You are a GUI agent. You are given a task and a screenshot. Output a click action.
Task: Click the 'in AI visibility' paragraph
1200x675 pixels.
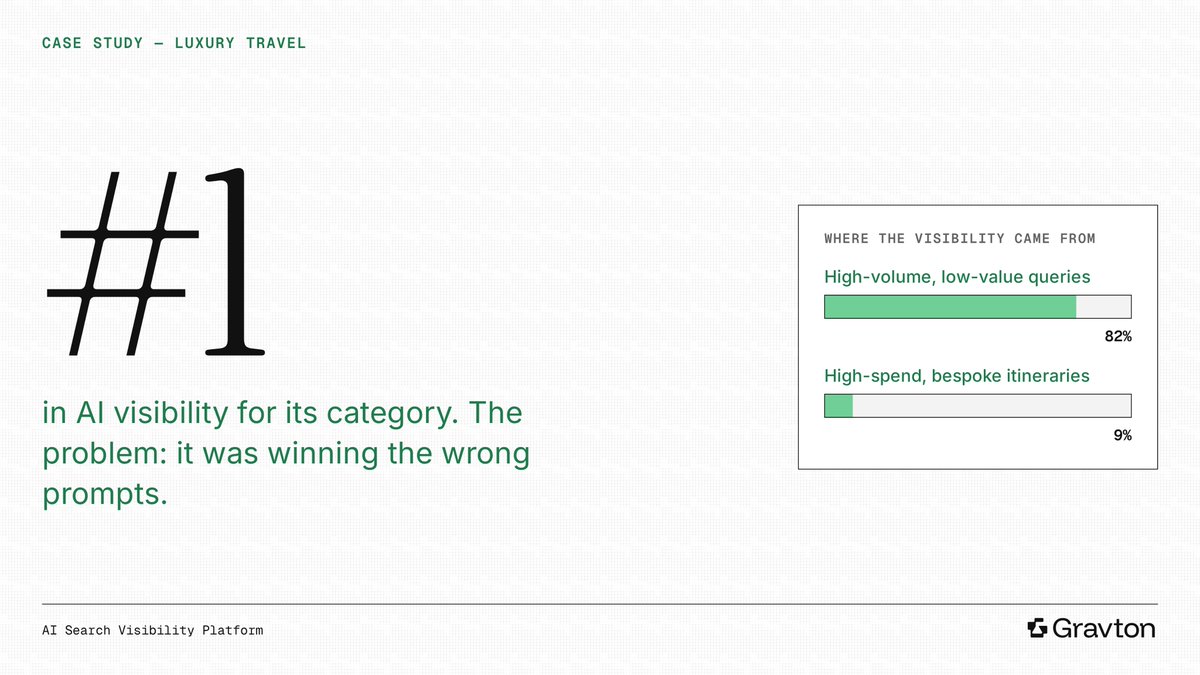coord(285,453)
